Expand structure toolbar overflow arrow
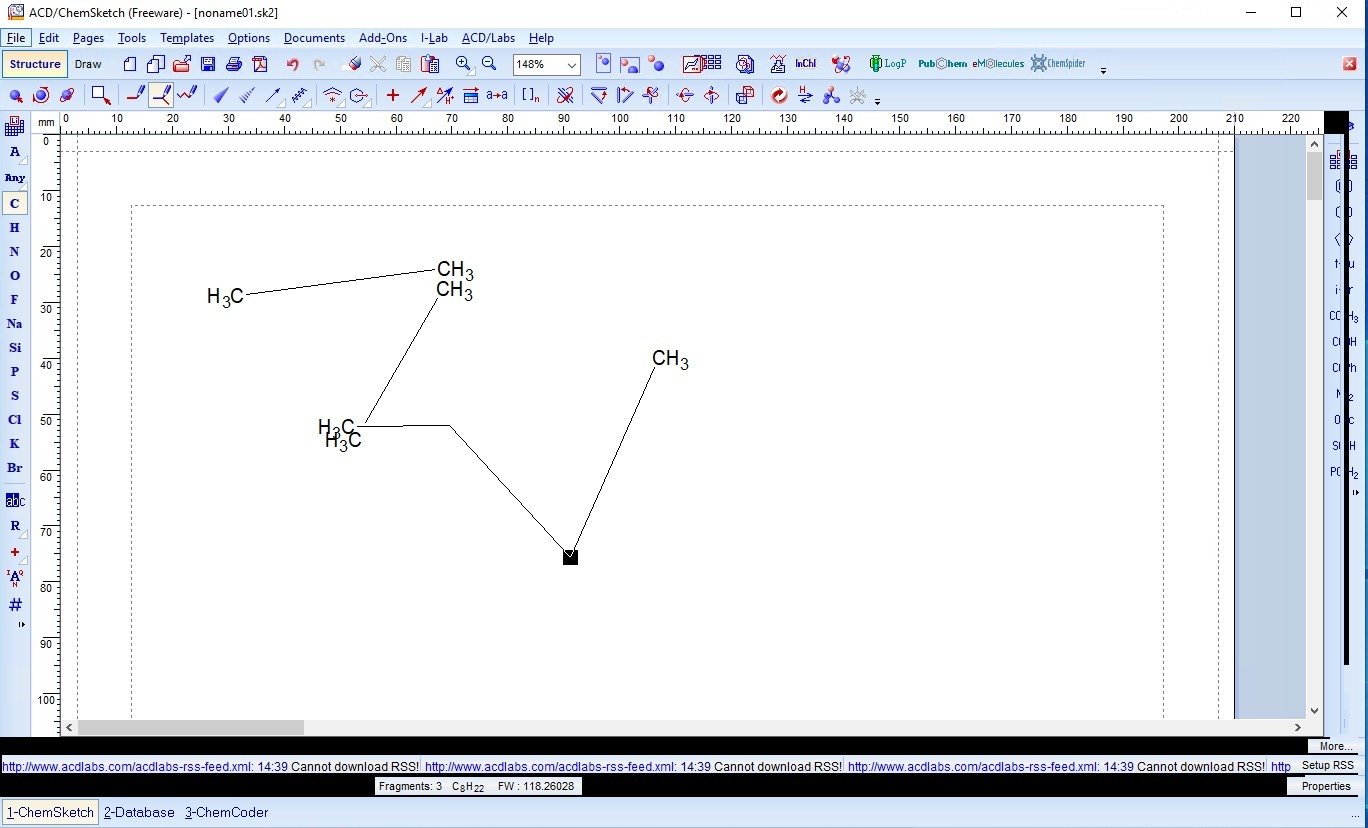This screenshot has width=1368, height=828. 877,101
